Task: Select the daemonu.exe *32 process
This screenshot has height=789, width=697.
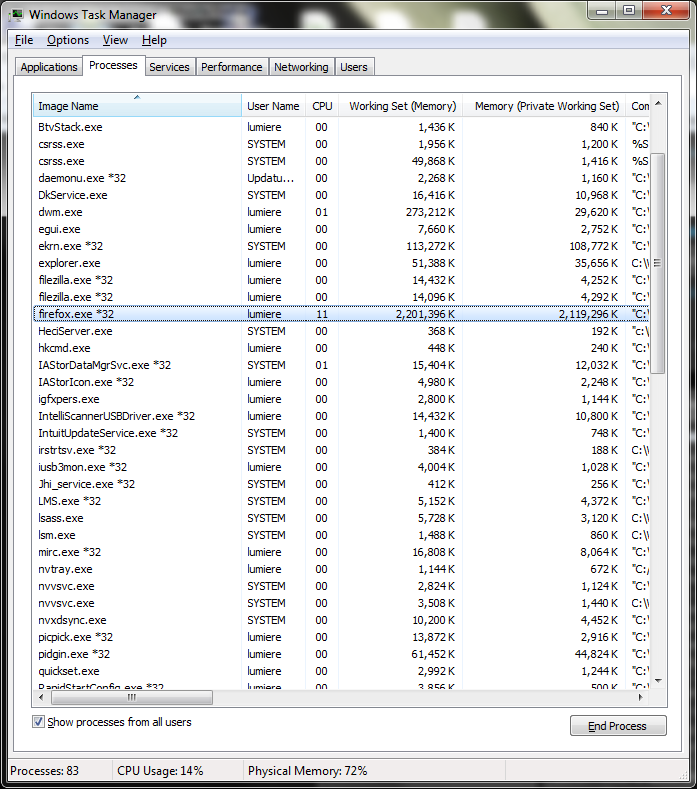Action: pos(341,178)
